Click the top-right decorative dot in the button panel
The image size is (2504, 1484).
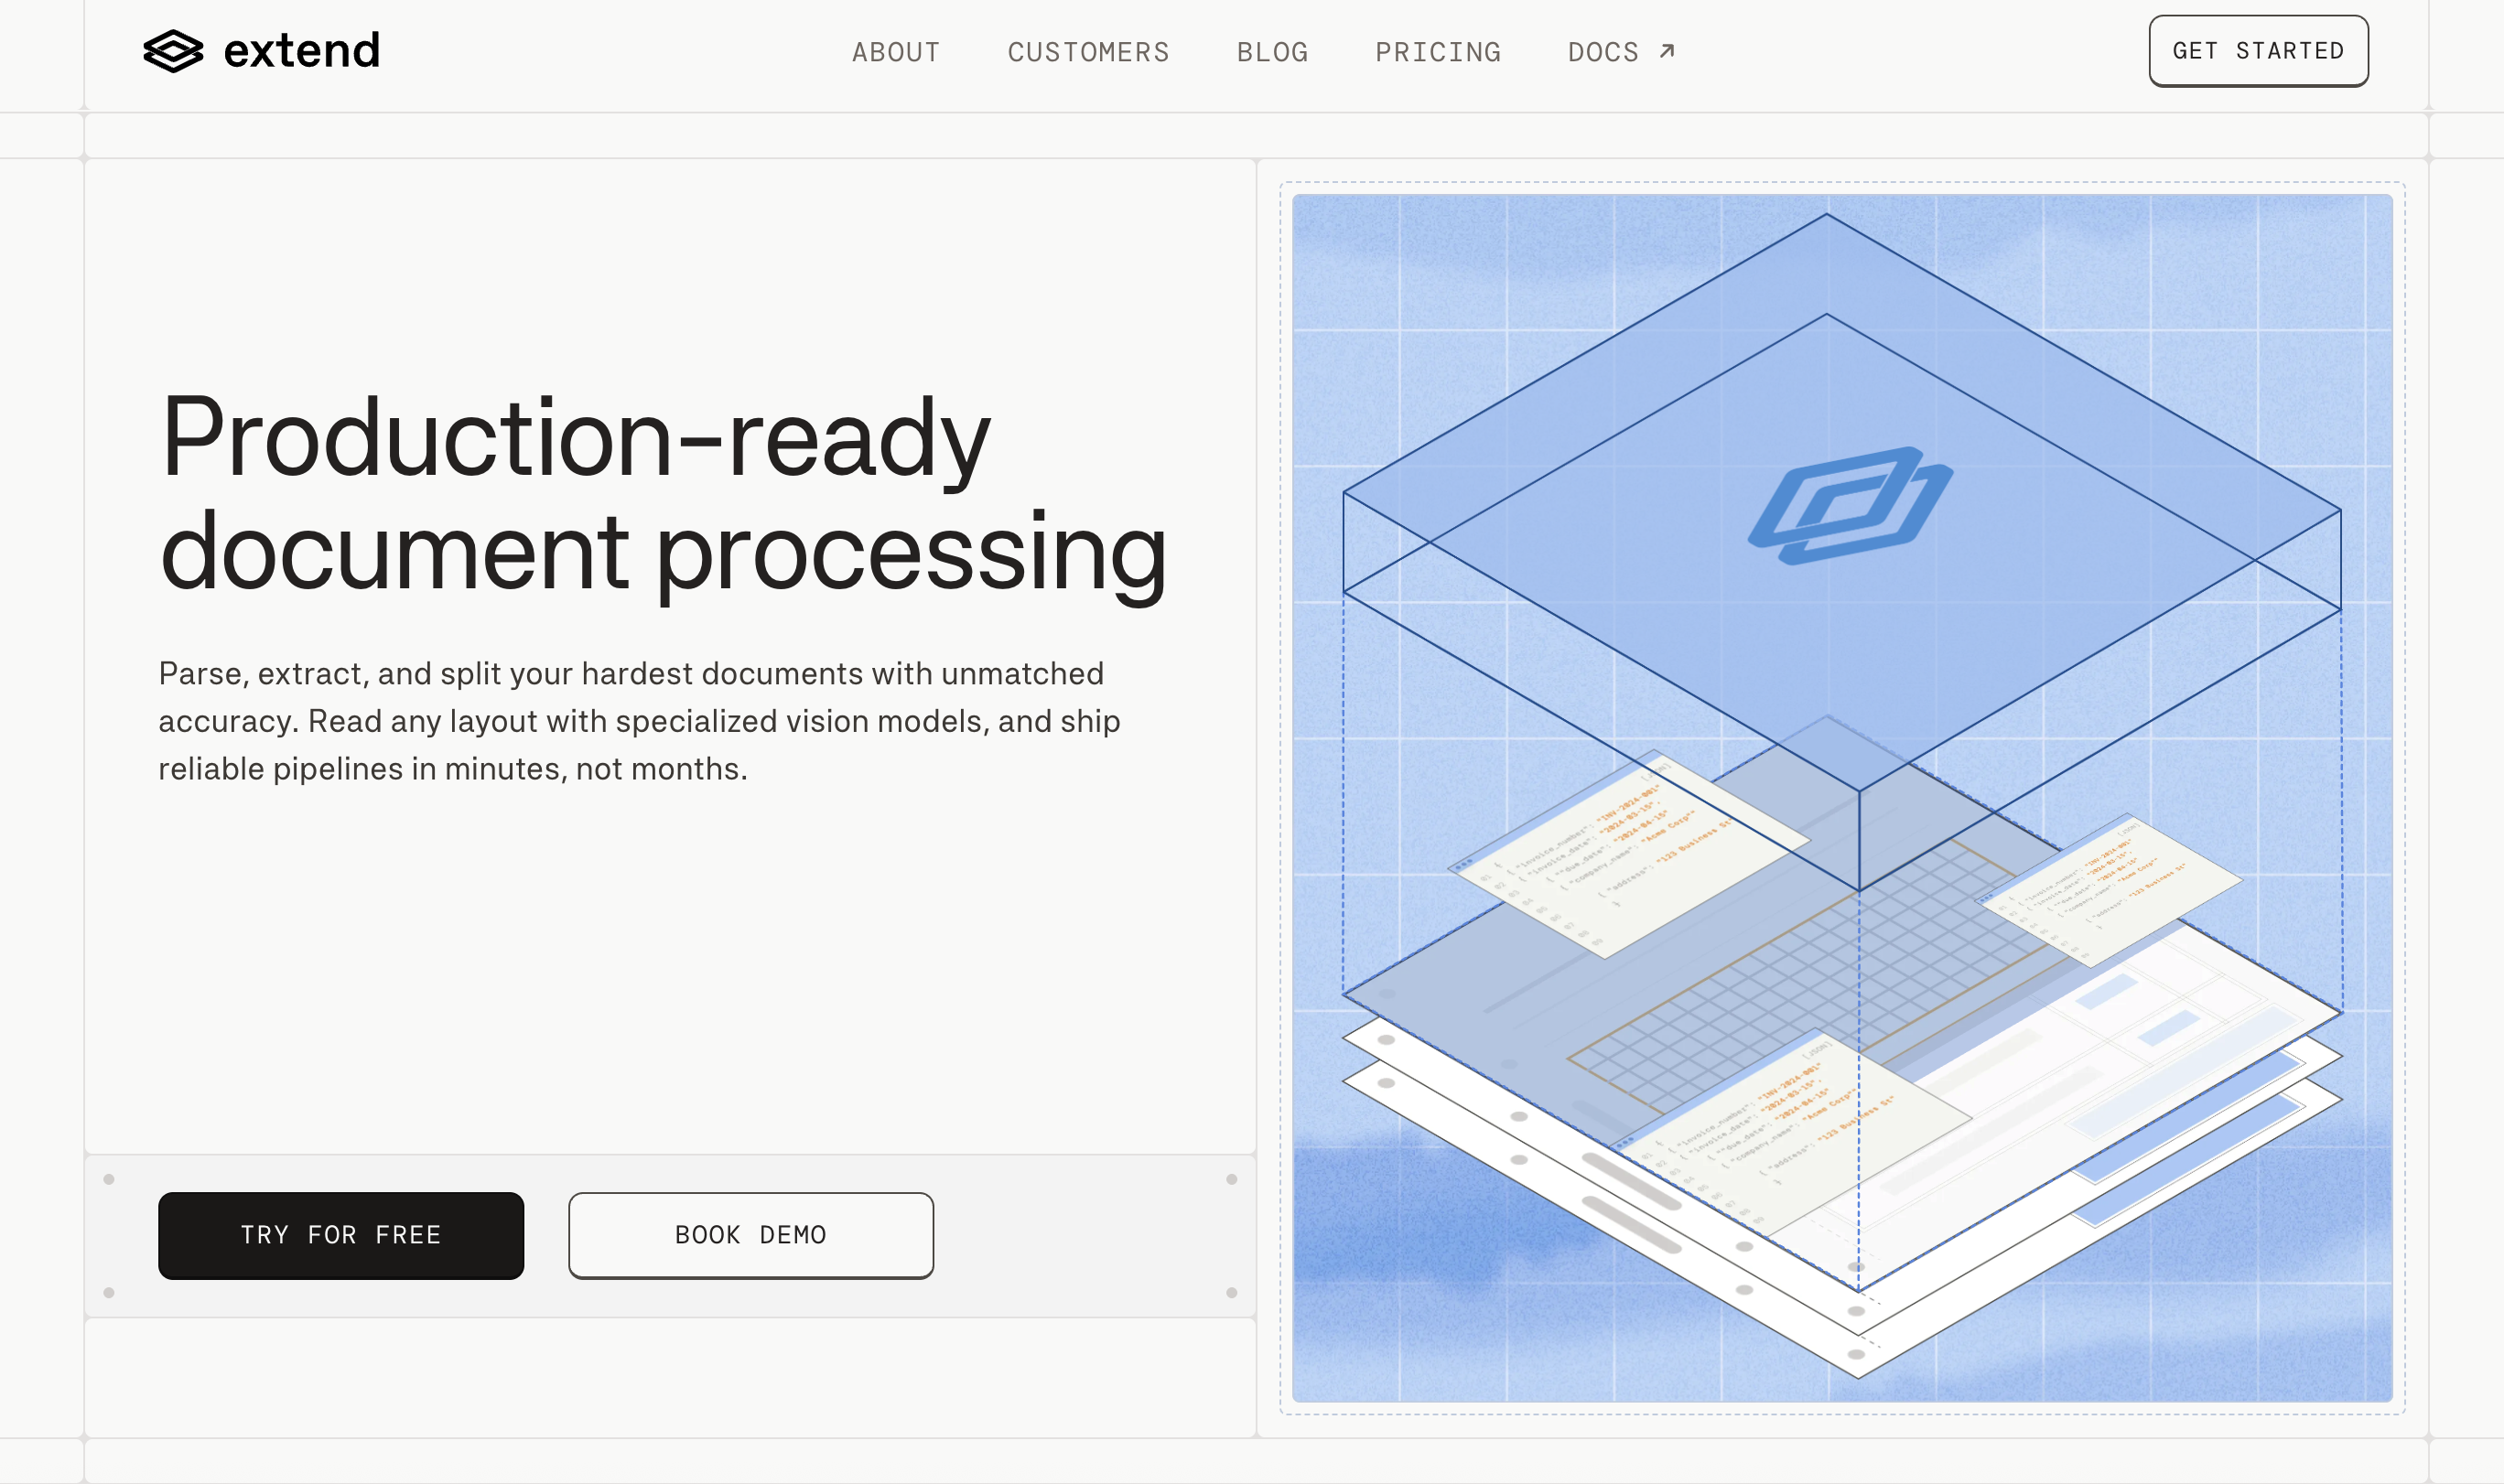(x=1232, y=1179)
